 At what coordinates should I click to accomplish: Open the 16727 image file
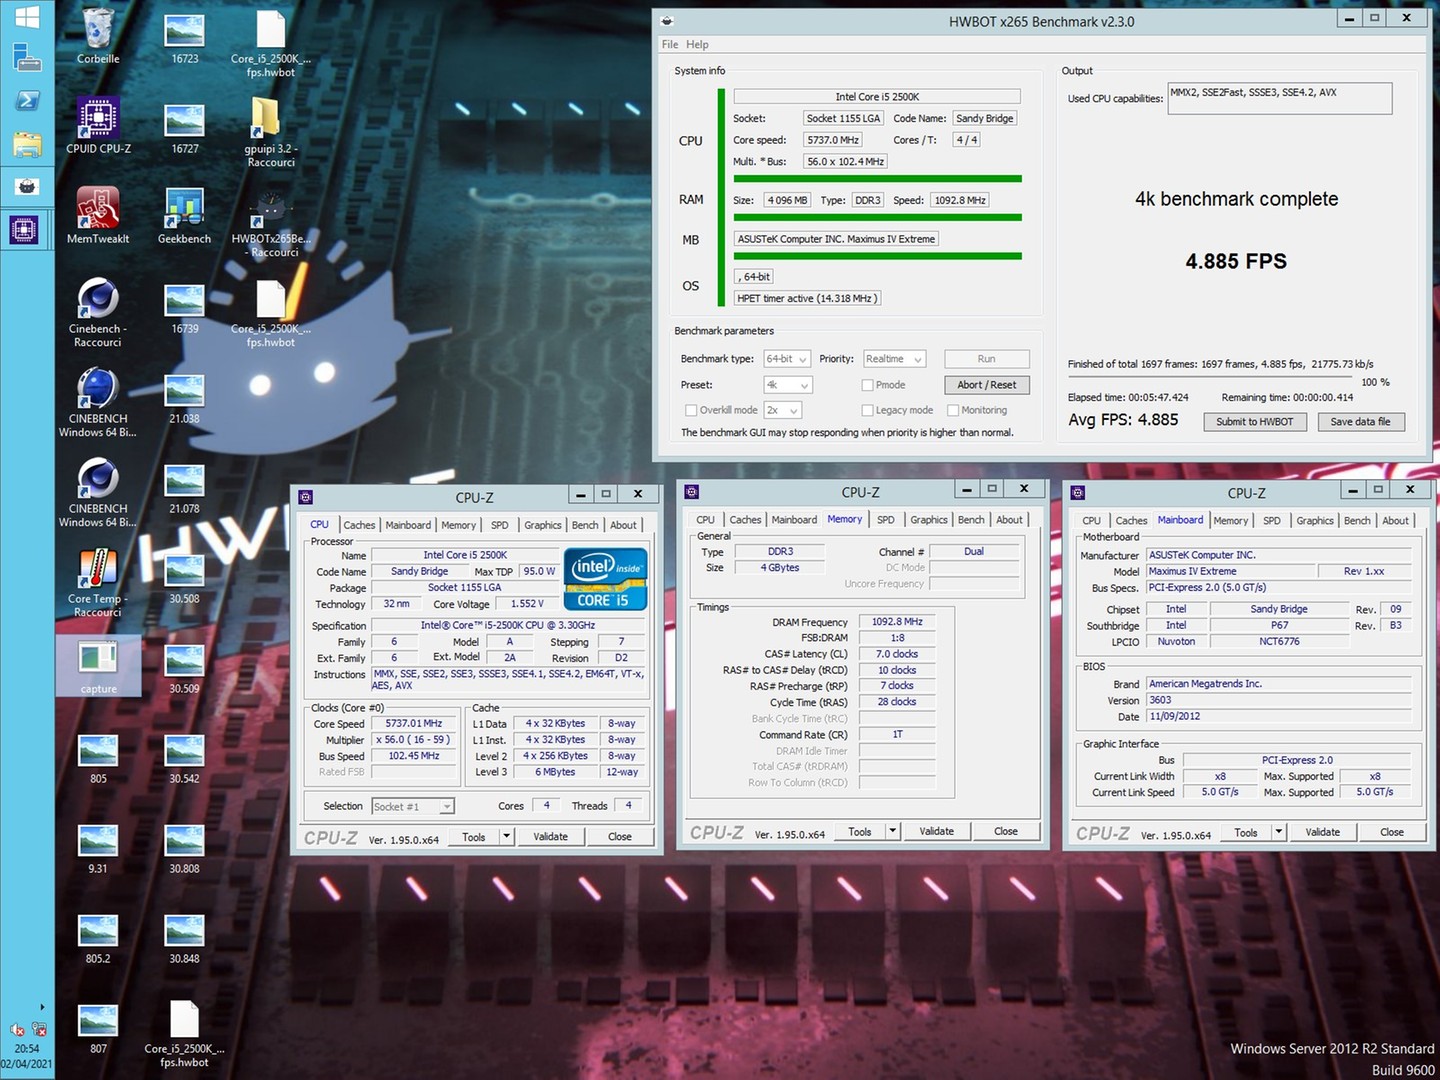(x=185, y=126)
